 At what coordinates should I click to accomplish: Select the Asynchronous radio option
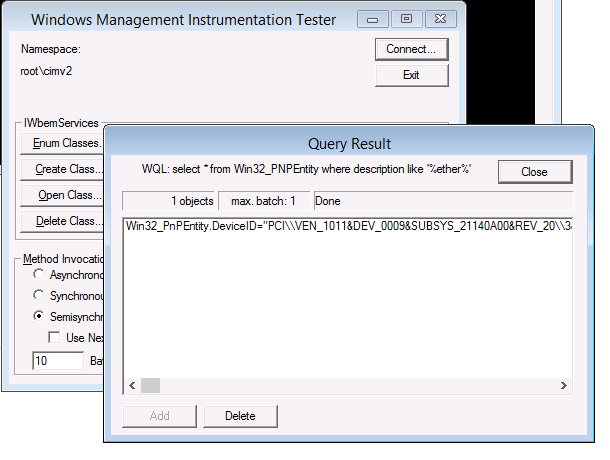pyautogui.click(x=38, y=274)
